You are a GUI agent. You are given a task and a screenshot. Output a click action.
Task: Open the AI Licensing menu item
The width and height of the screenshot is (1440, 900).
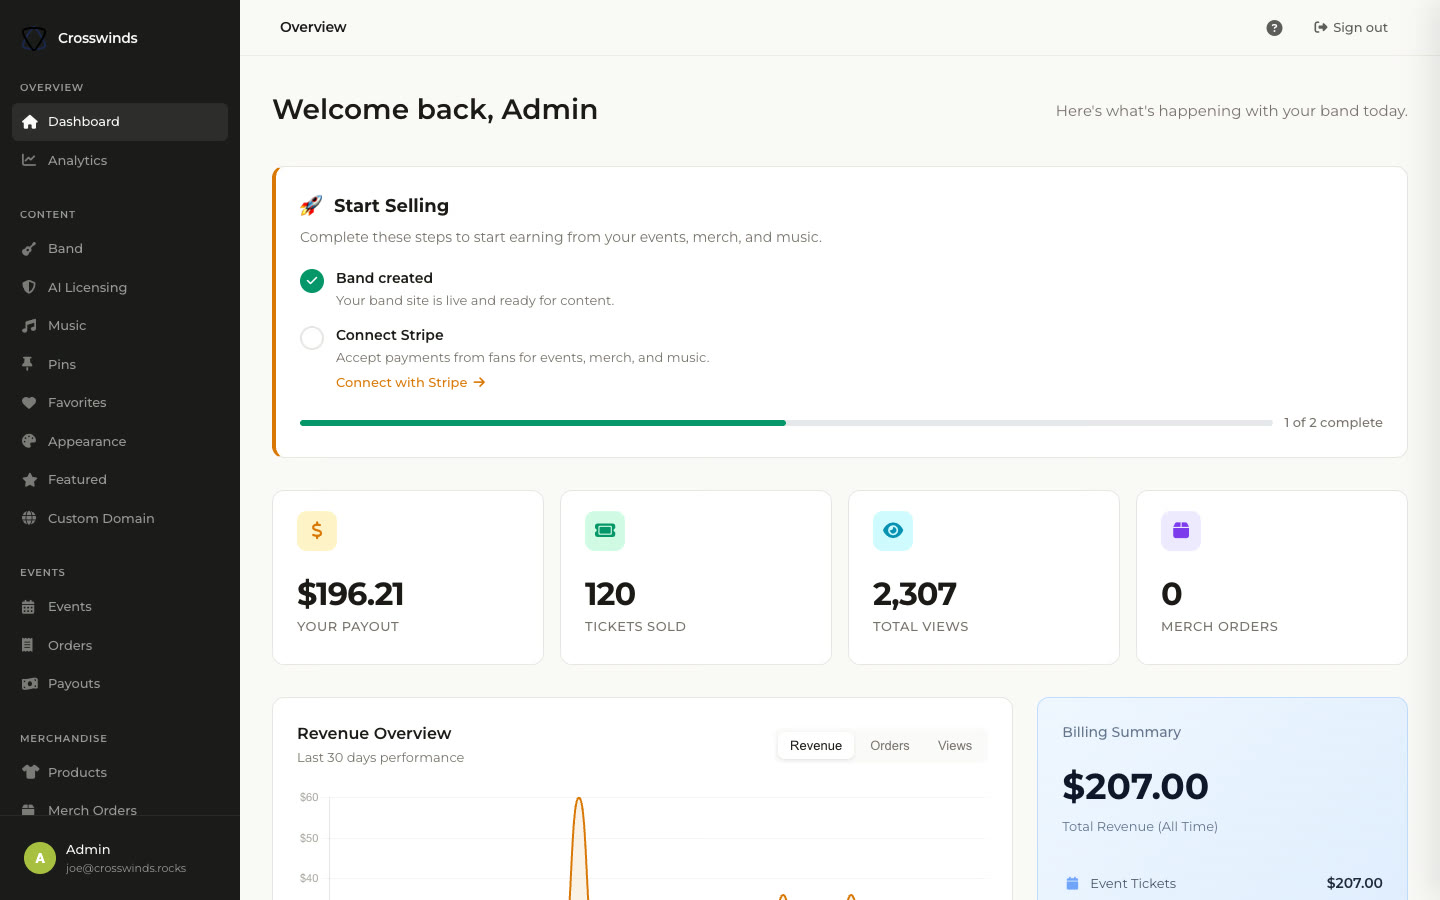tap(120, 287)
